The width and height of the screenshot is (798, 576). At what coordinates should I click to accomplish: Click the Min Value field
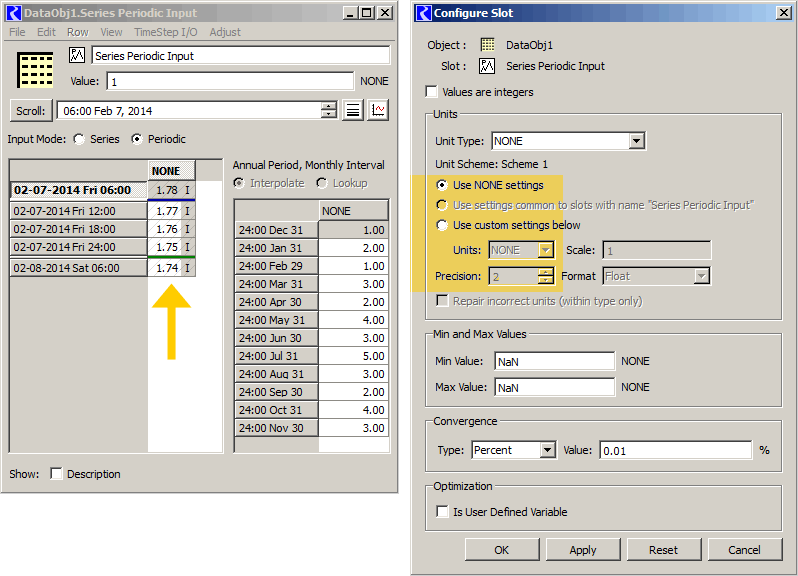pos(554,361)
